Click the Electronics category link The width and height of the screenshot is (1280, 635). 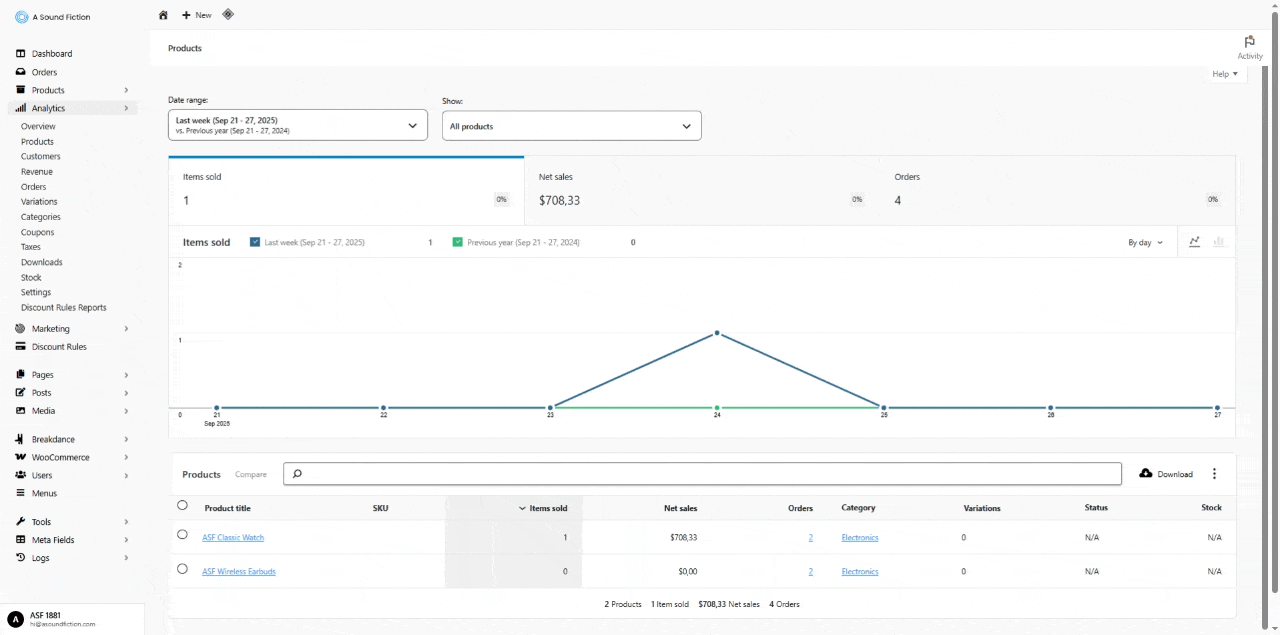point(859,537)
